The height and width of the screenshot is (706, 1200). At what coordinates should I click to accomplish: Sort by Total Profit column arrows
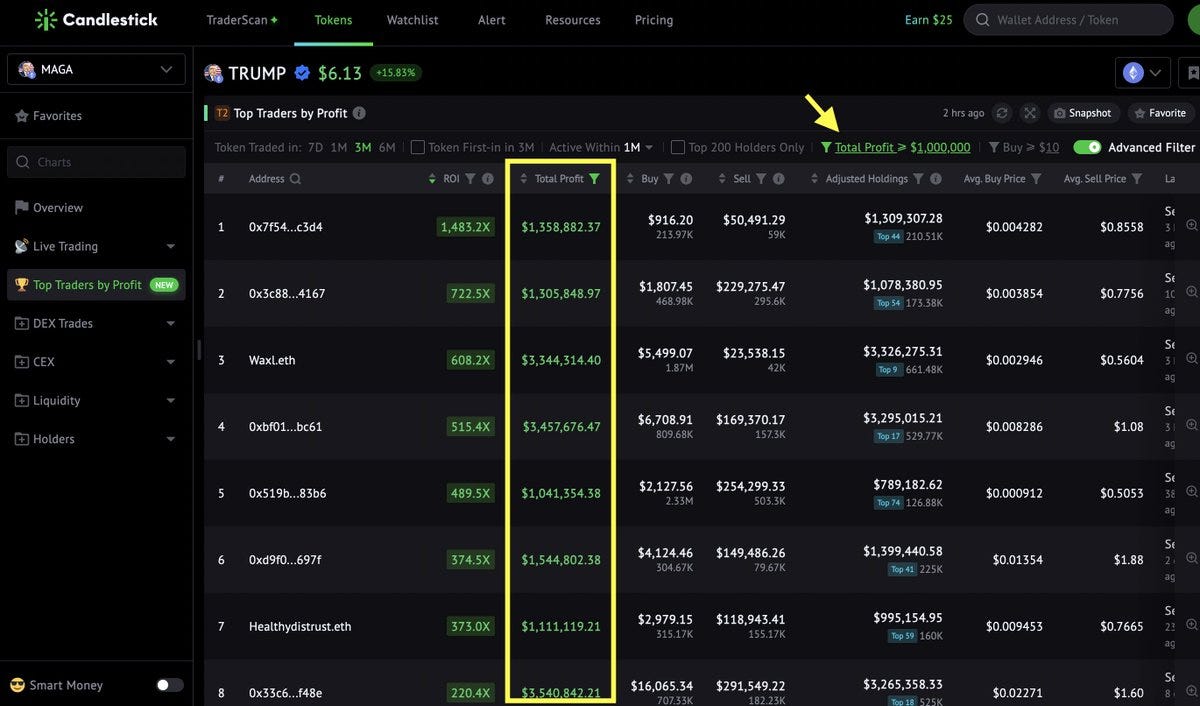click(524, 179)
